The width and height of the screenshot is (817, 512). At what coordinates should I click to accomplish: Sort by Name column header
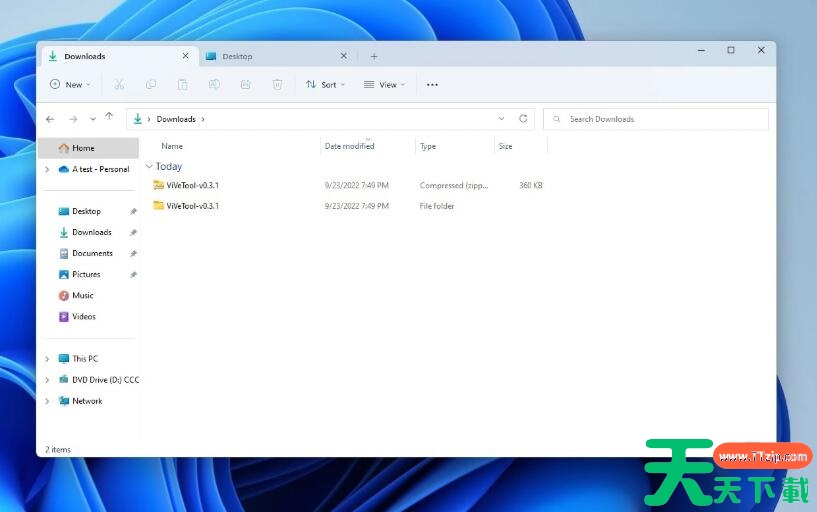pyautogui.click(x=172, y=146)
